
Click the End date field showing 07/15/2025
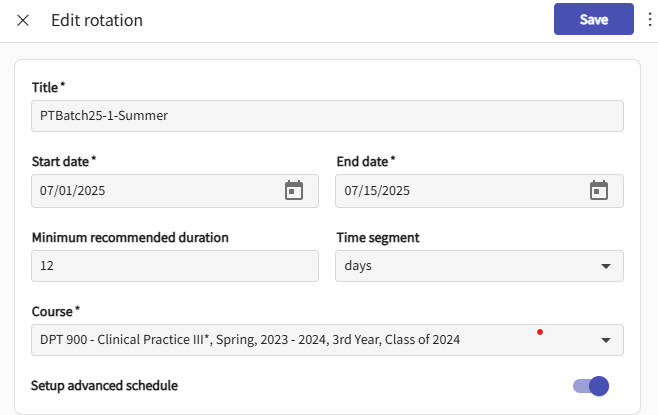[x=455, y=191]
